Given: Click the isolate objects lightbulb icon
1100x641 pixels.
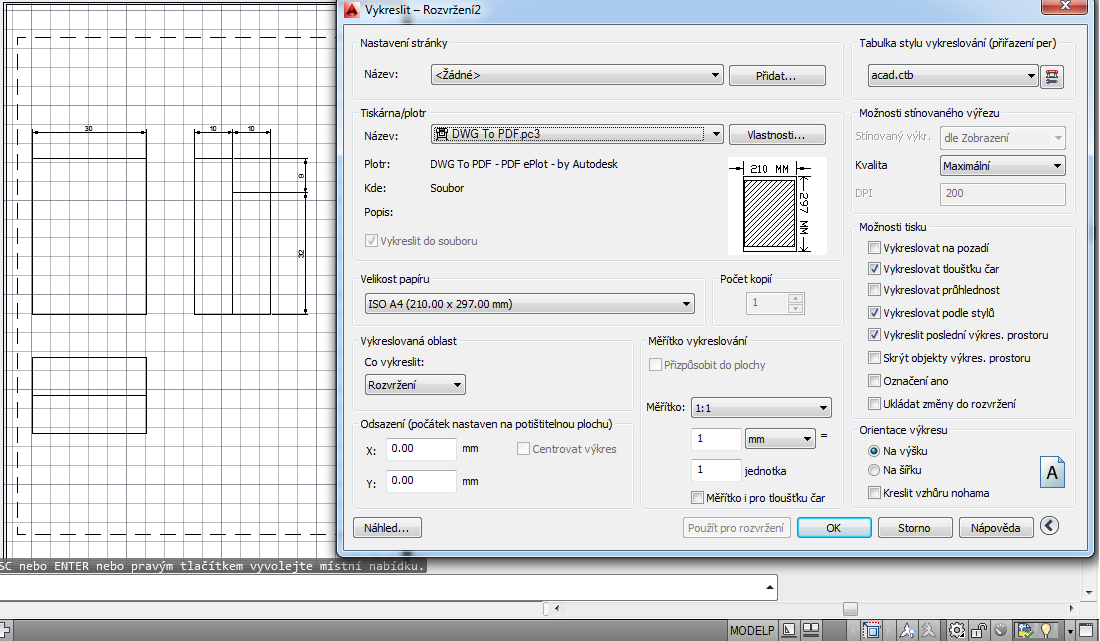Looking at the screenshot, I should click(x=1047, y=630).
